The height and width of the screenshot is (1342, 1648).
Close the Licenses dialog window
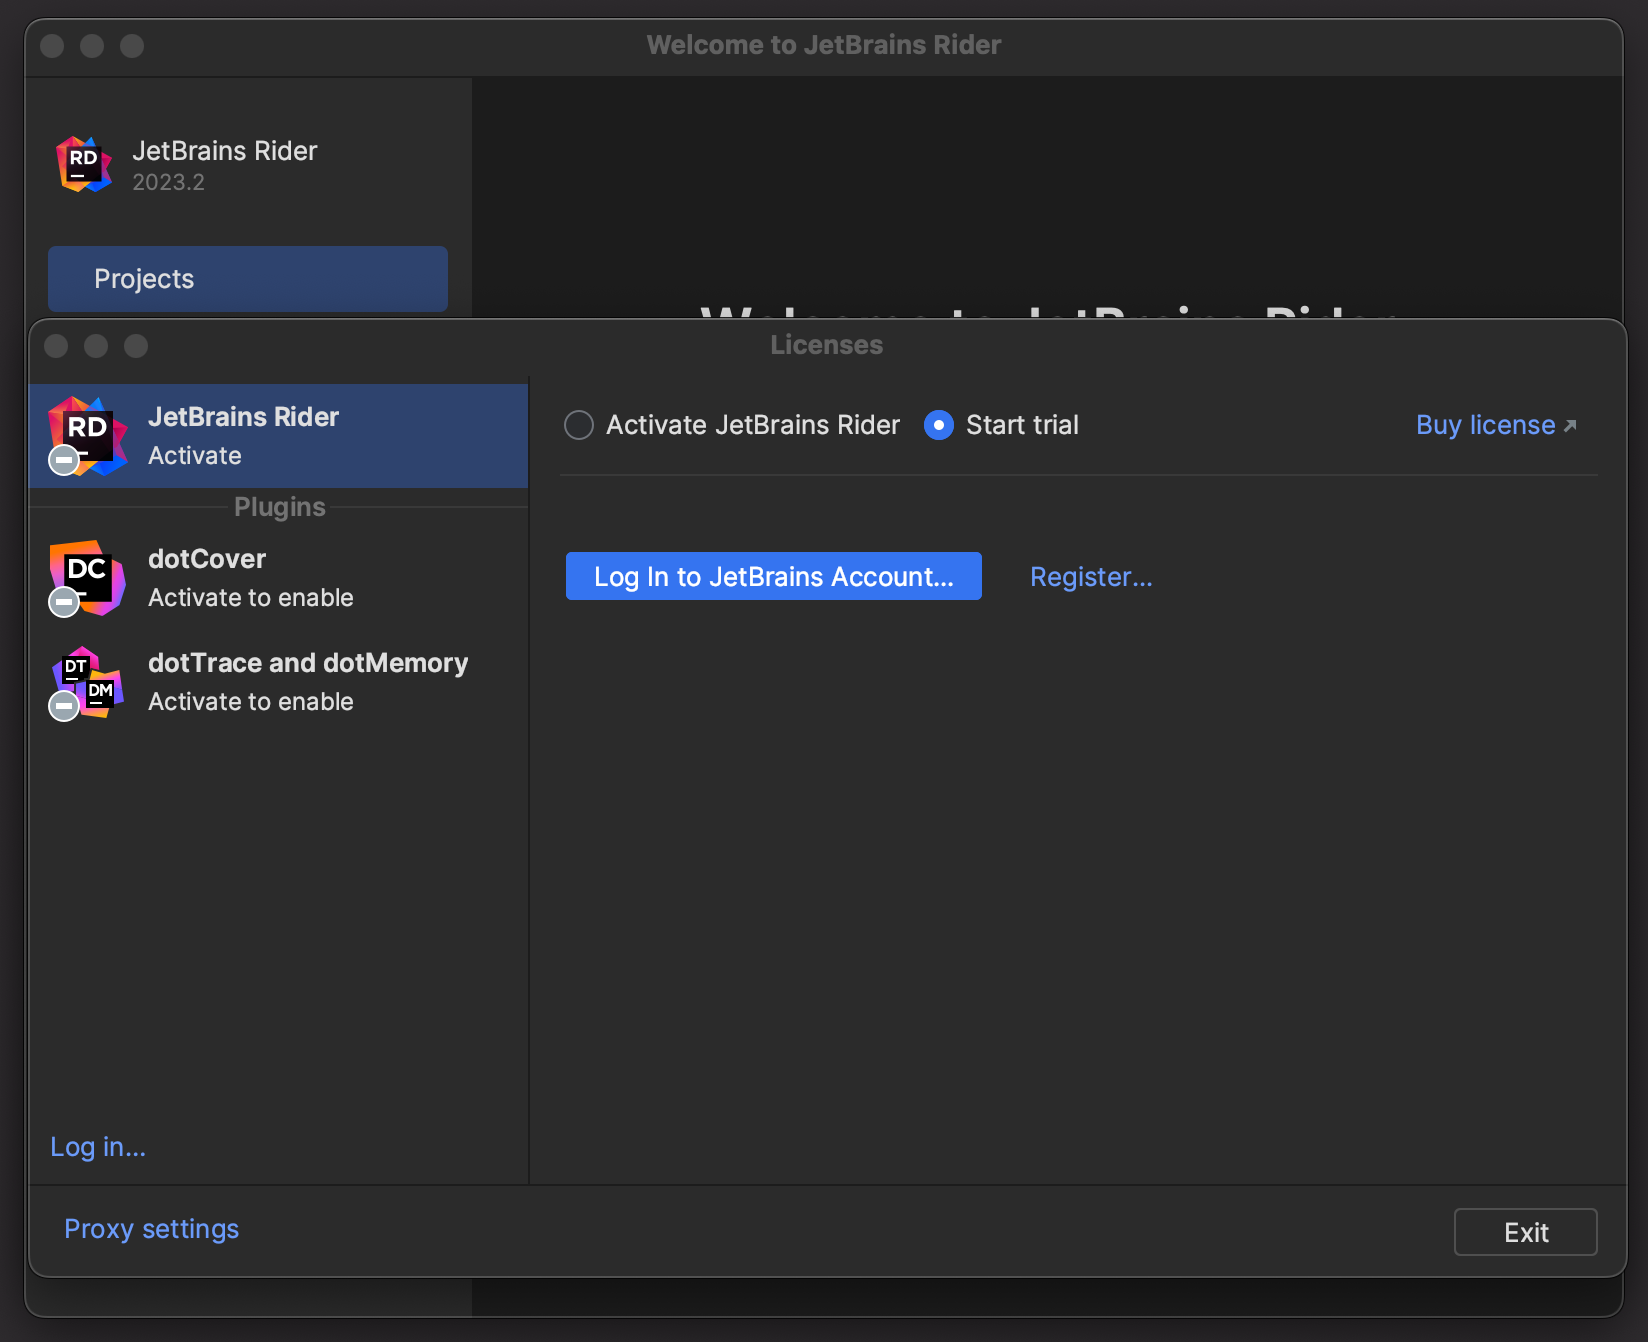pos(56,346)
